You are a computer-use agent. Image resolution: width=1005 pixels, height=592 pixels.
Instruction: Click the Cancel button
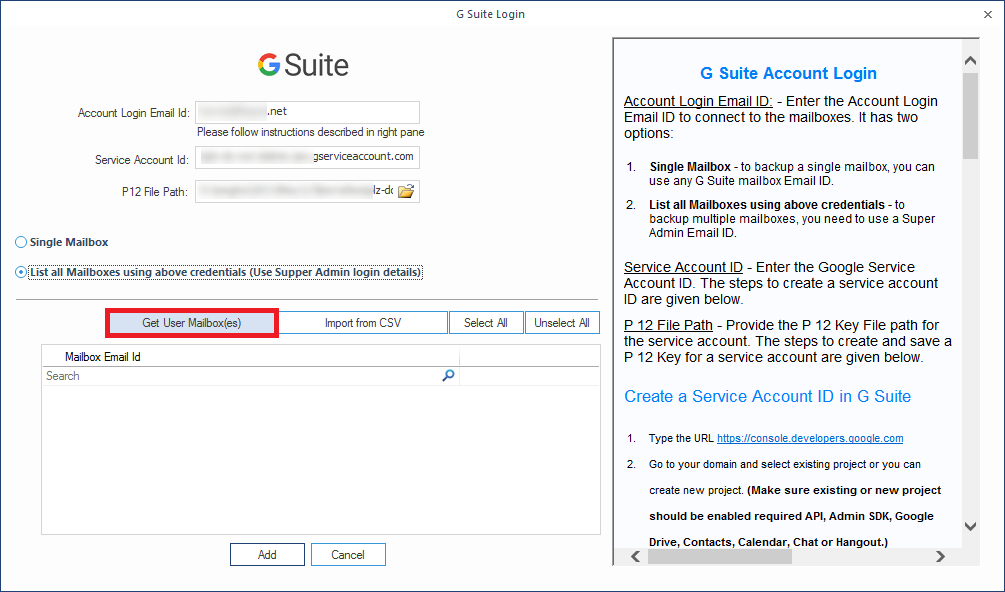[348, 555]
